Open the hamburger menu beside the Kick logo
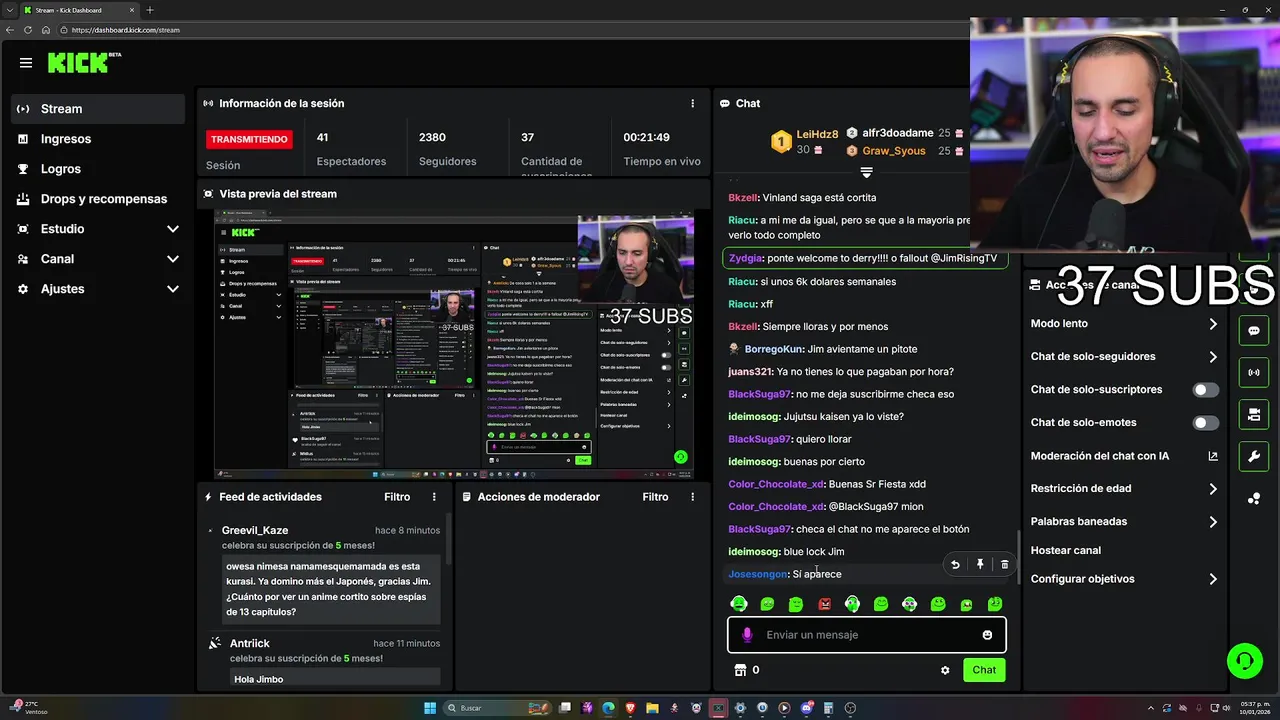The width and height of the screenshot is (1280, 720). (x=26, y=63)
